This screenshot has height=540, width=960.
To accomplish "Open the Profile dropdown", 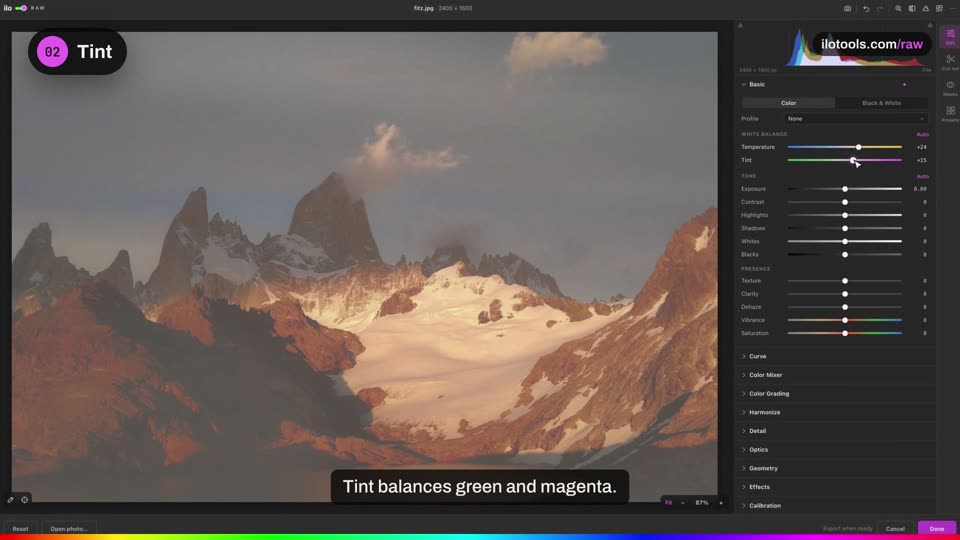I will tap(856, 119).
